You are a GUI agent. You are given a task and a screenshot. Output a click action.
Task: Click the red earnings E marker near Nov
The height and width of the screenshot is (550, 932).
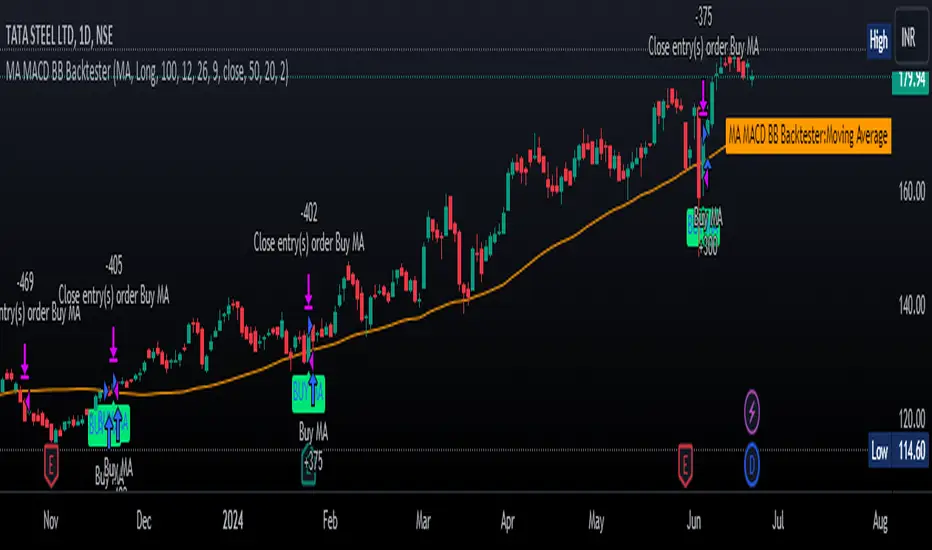(x=51, y=466)
